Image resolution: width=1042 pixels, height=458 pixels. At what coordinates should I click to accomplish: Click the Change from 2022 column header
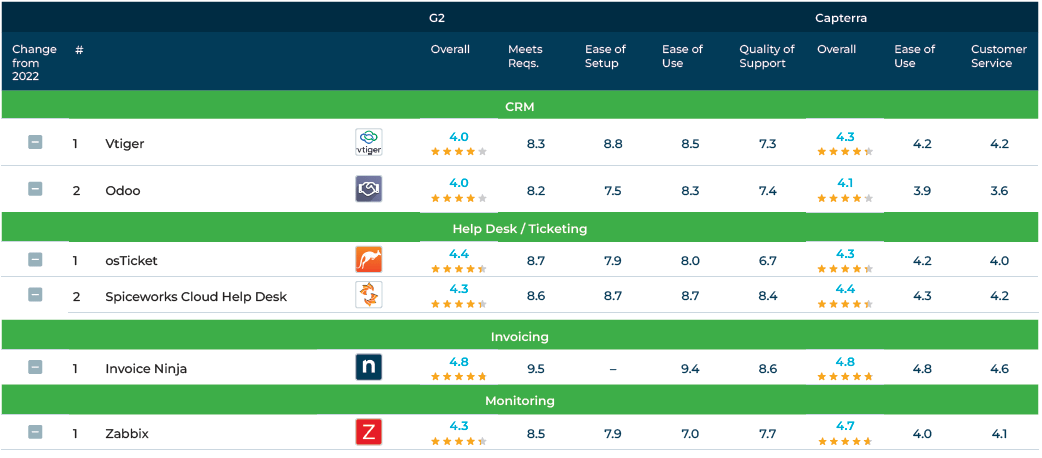tap(35, 63)
